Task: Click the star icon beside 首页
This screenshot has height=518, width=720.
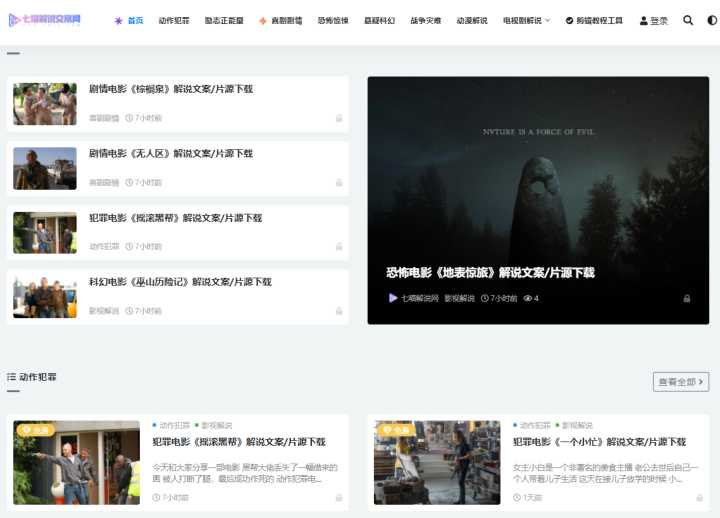Action: [x=118, y=21]
